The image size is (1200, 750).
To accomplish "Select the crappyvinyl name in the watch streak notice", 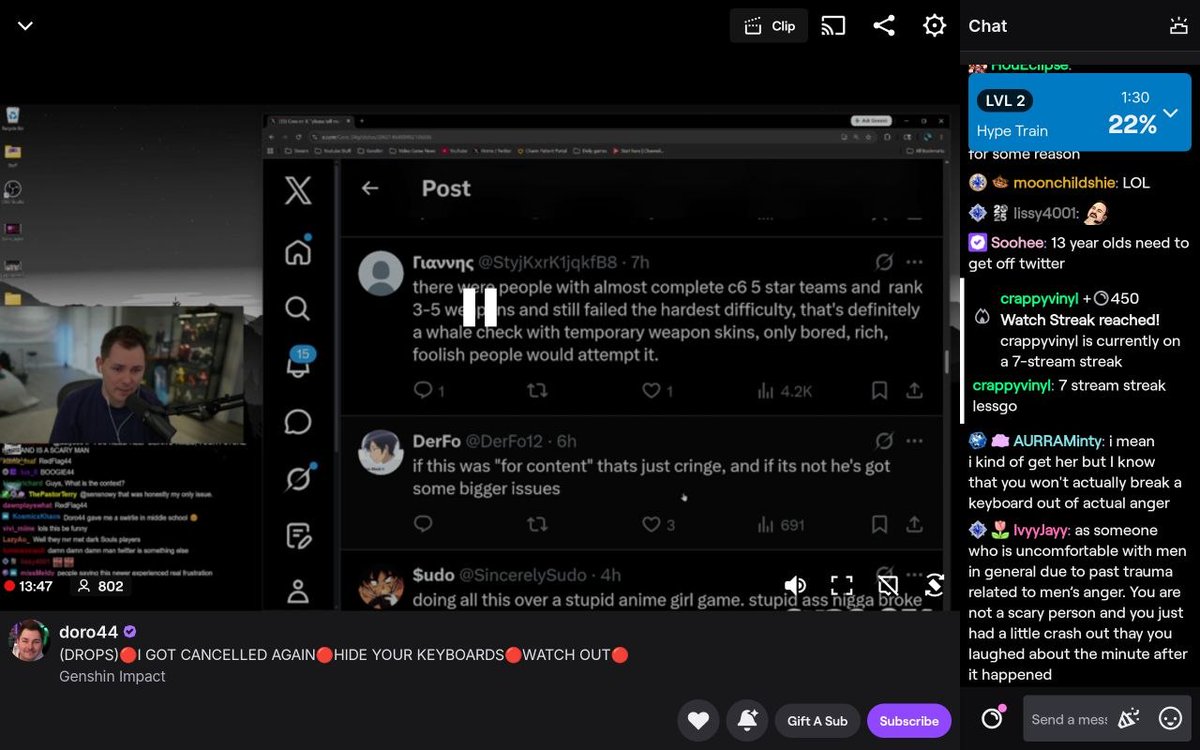I will pos(1039,298).
